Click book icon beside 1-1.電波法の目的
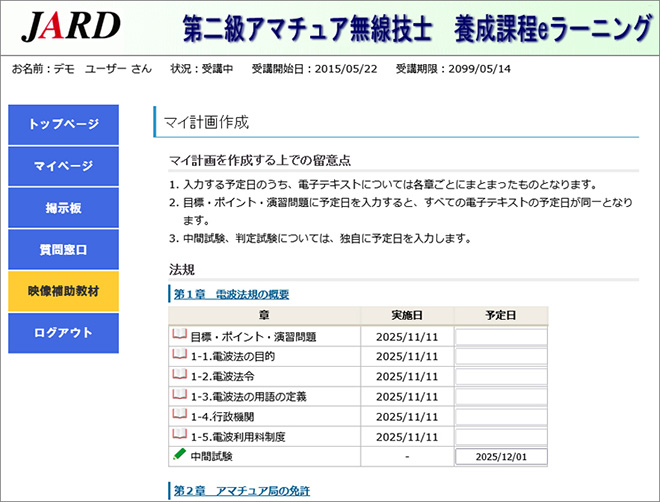This screenshot has width=660, height=502. pos(180,356)
